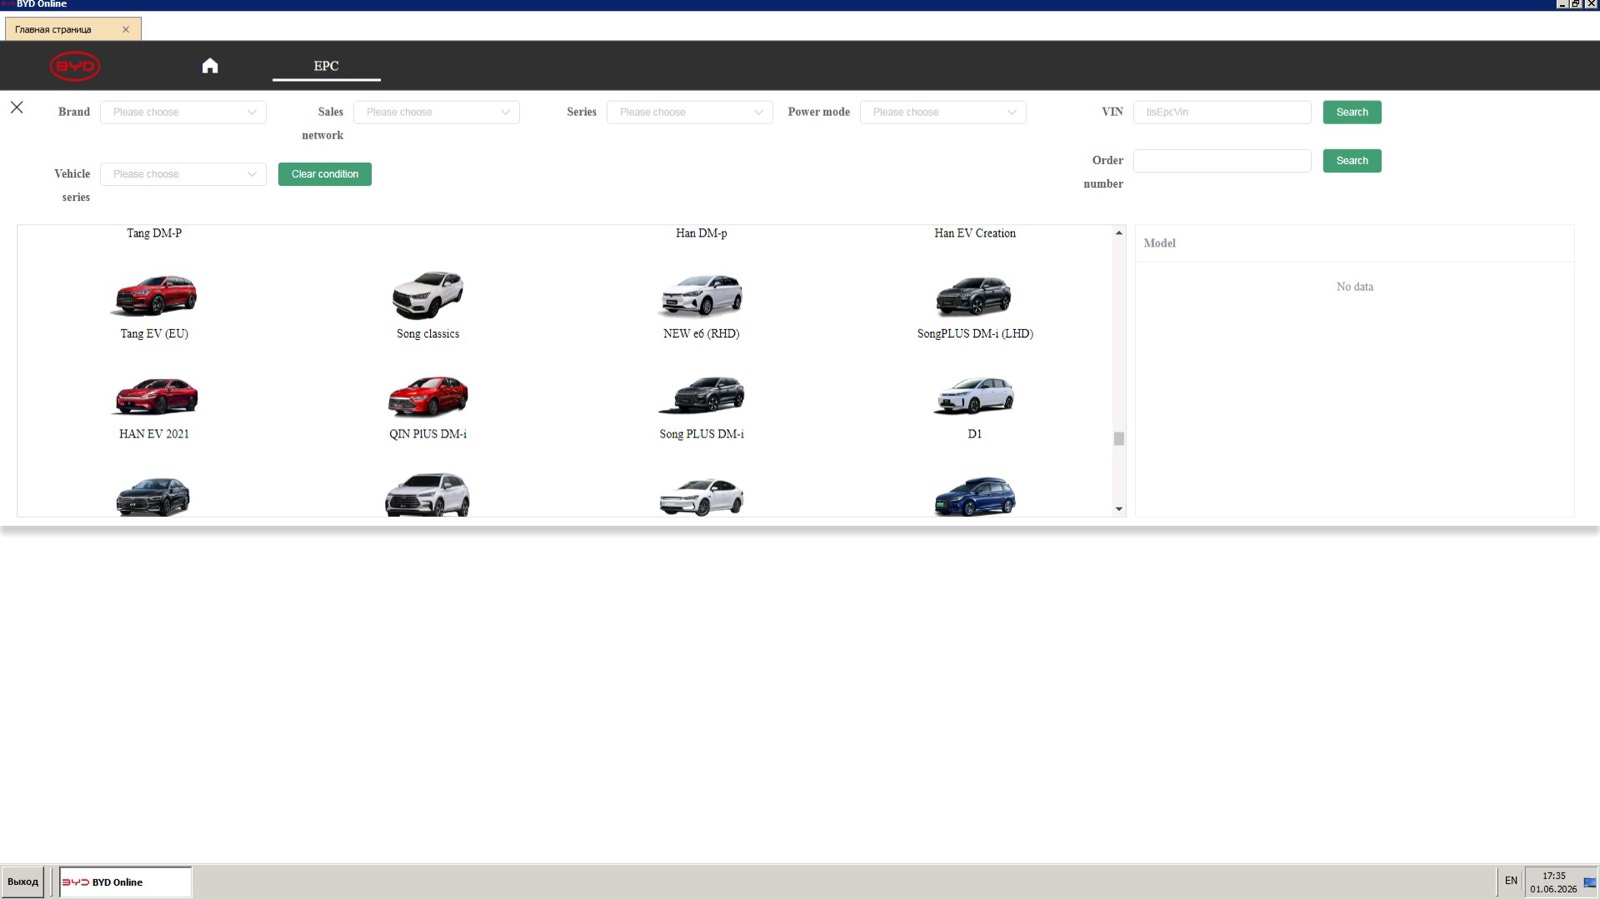This screenshot has height=900, width=1600.
Task: Click the Tang EV (EU) text label
Action: point(154,334)
